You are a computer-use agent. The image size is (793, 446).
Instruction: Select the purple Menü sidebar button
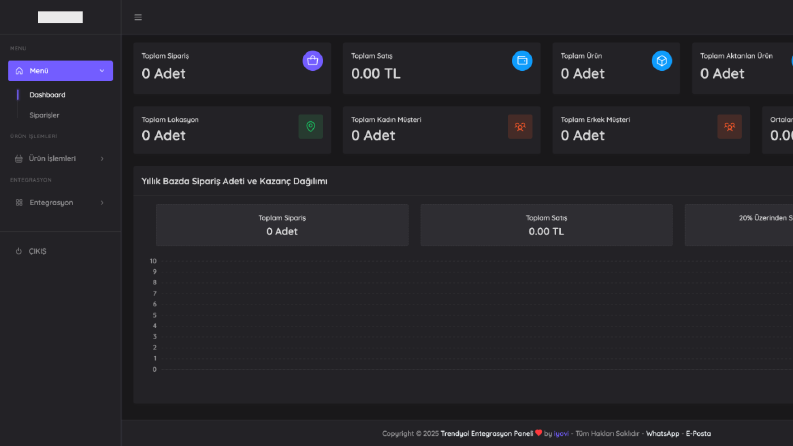[x=60, y=71]
